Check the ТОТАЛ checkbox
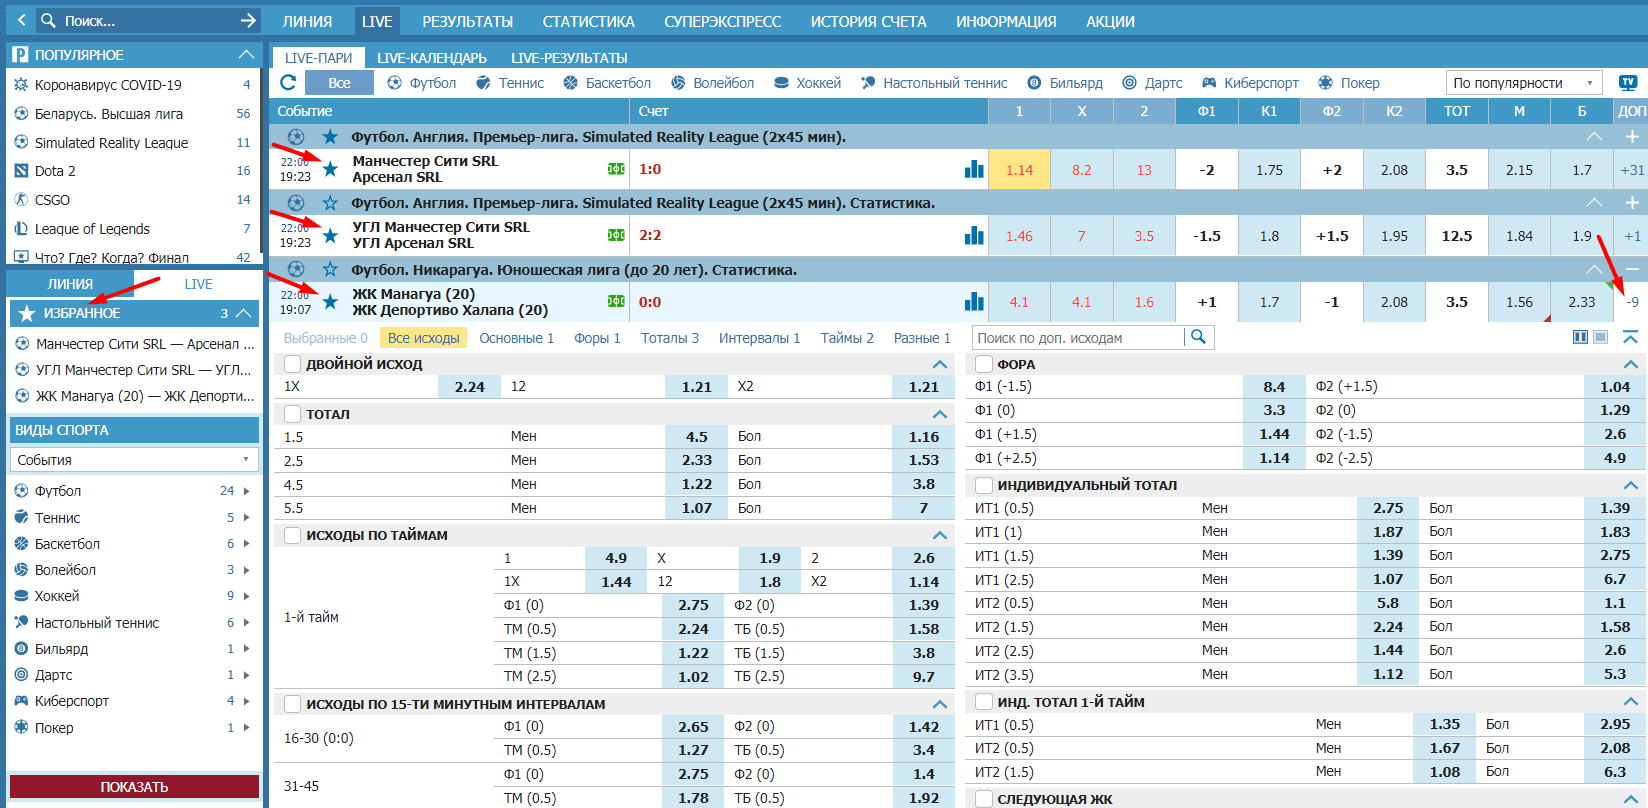 (293, 413)
